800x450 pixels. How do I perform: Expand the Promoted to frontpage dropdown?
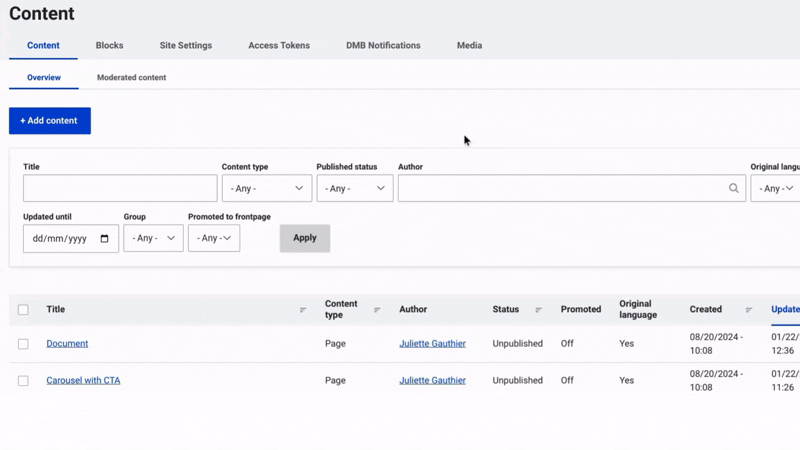pos(214,238)
